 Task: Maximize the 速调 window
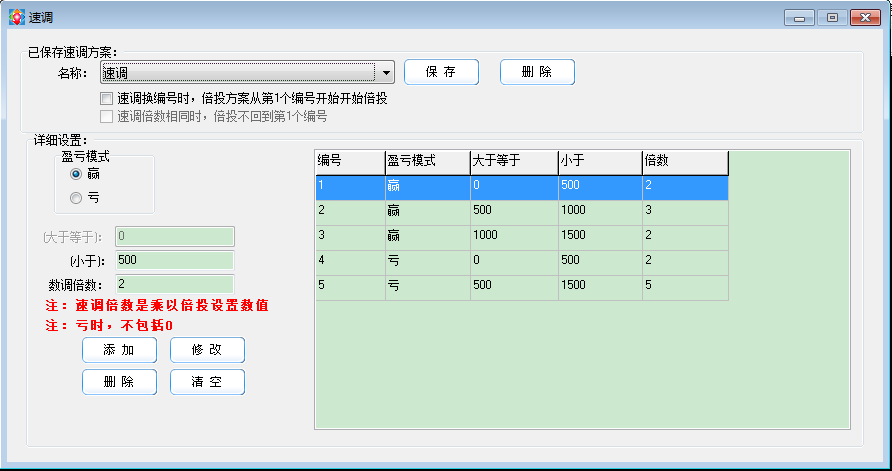coord(831,17)
